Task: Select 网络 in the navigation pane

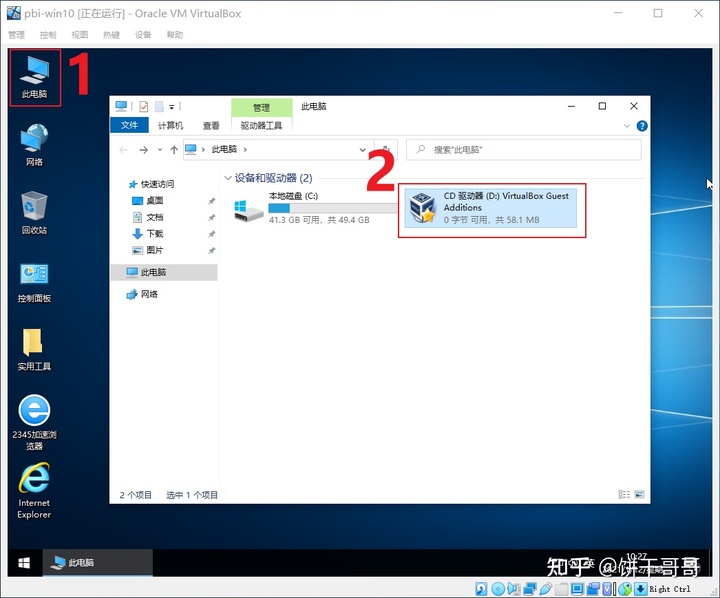Action: coord(142,294)
